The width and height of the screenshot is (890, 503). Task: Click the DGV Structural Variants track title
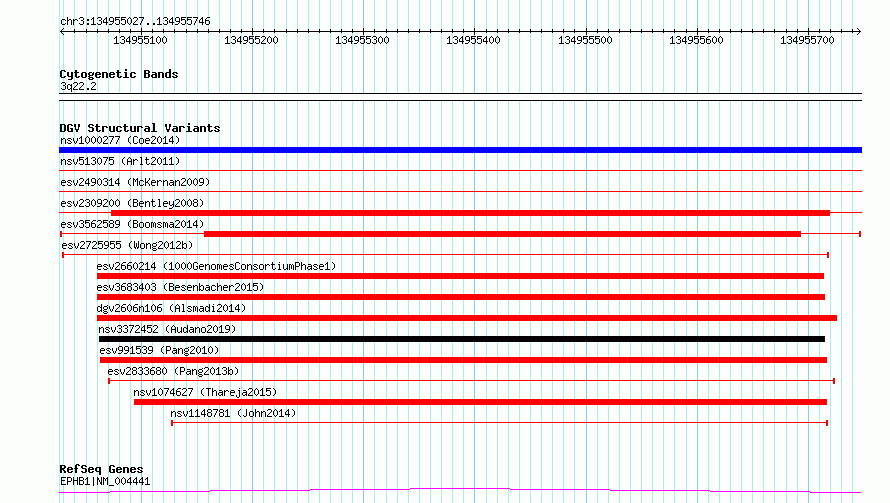coord(140,128)
